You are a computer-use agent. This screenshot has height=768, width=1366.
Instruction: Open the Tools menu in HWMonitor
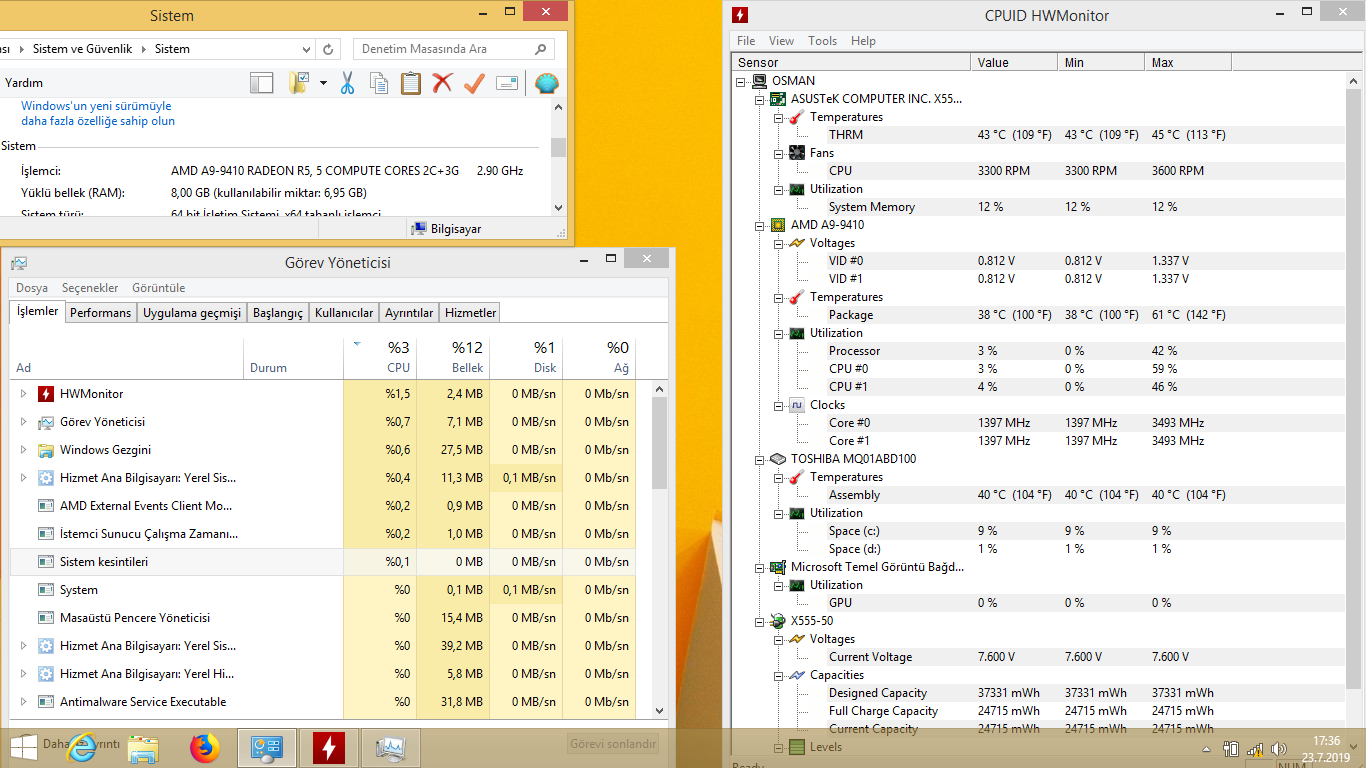coord(822,41)
